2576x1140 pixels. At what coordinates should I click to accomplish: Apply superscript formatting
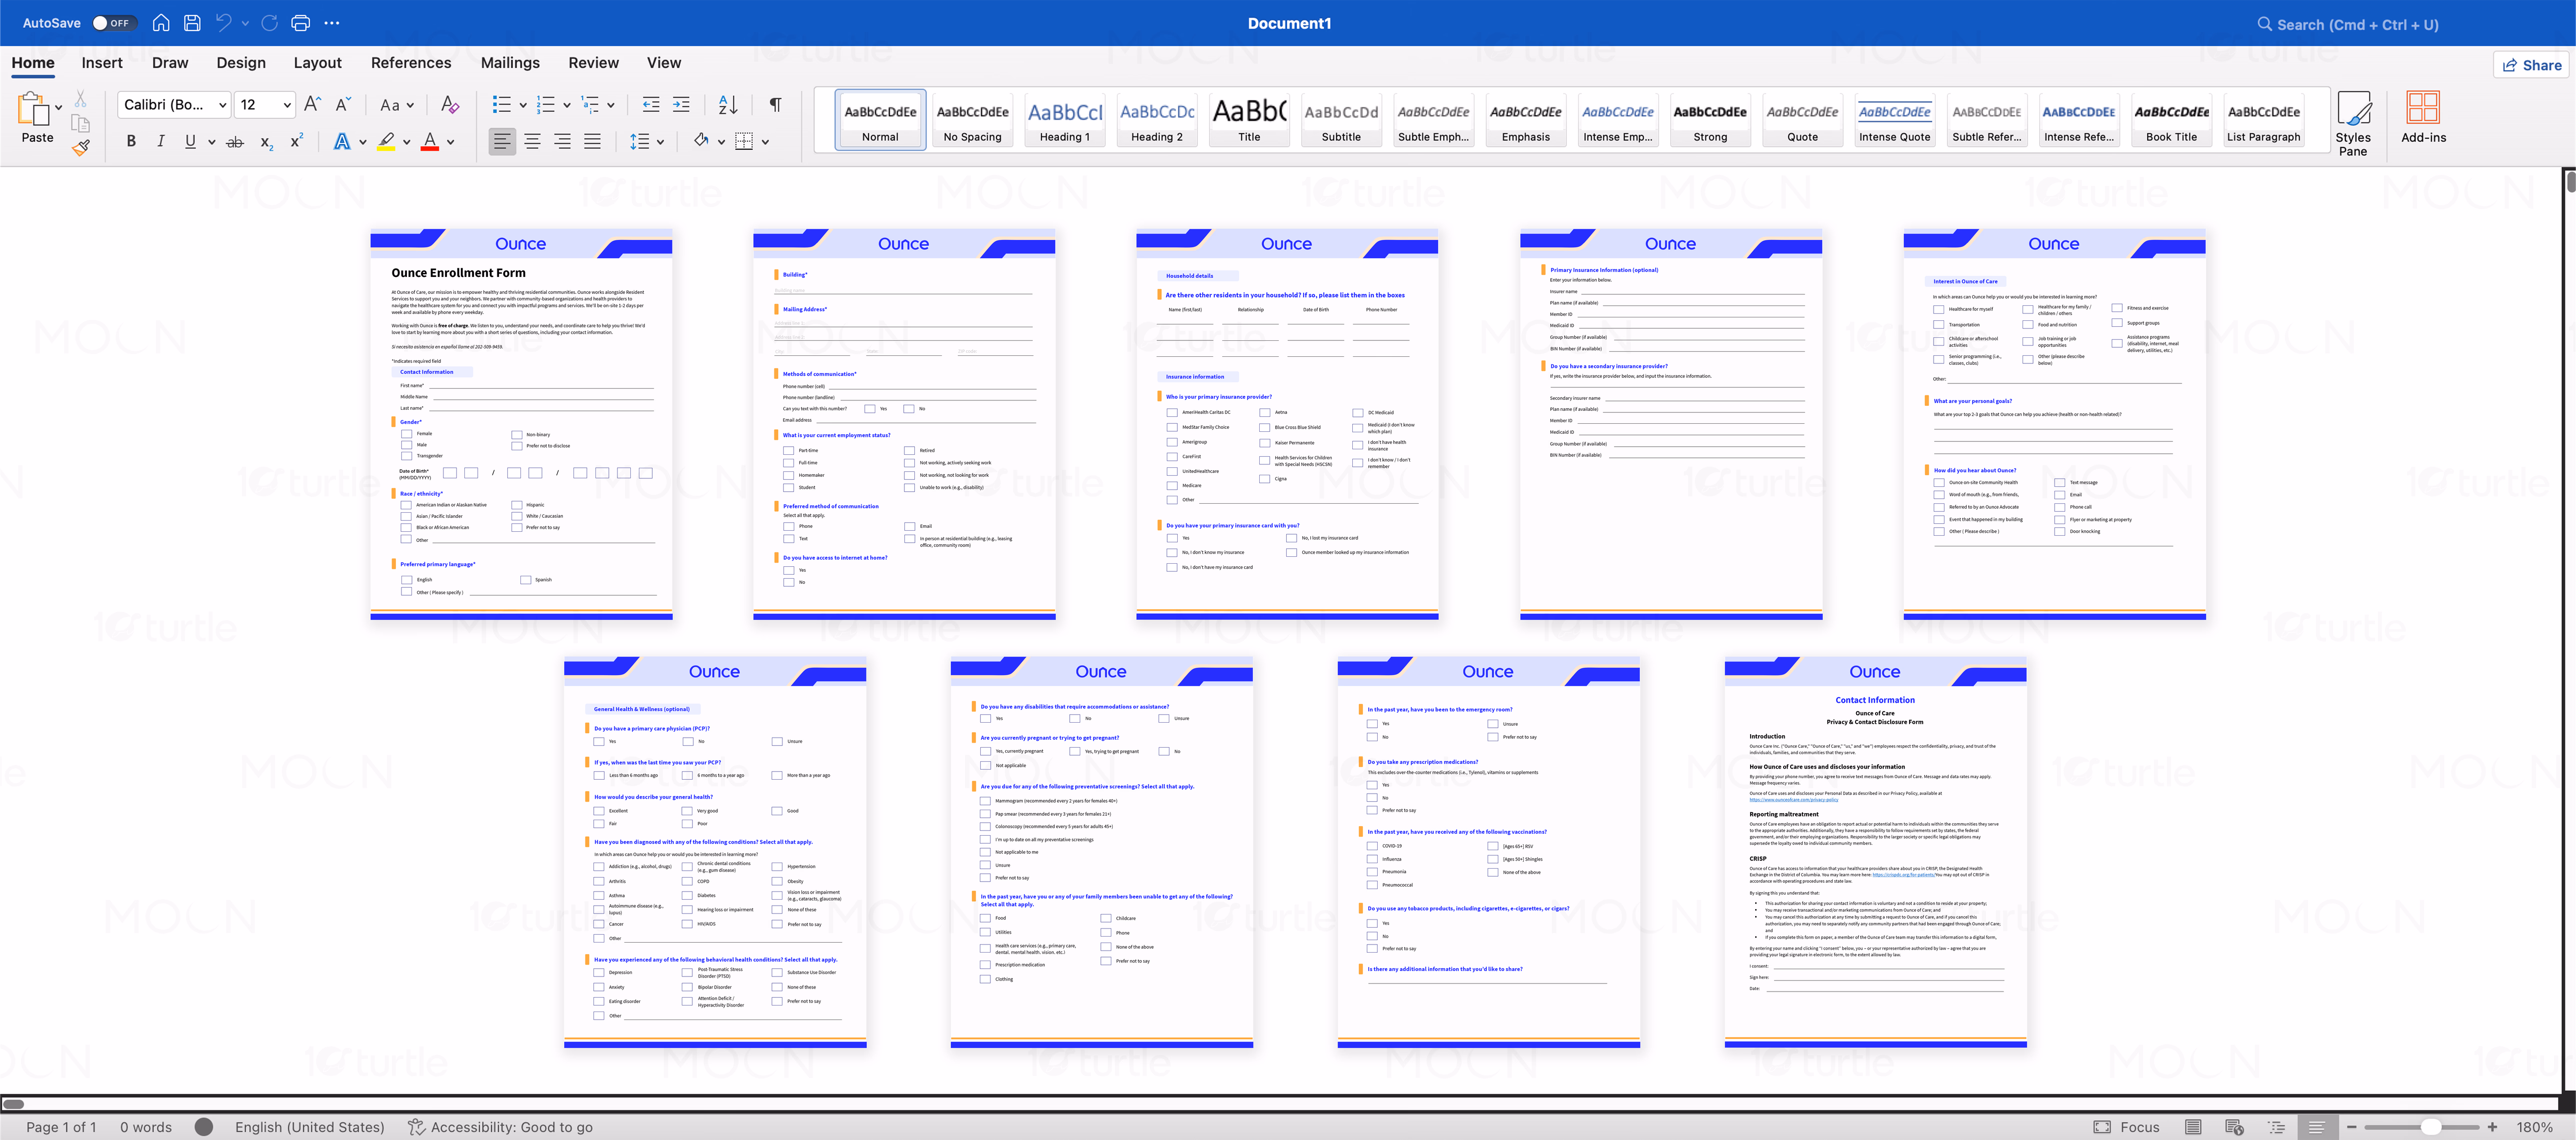pos(296,141)
